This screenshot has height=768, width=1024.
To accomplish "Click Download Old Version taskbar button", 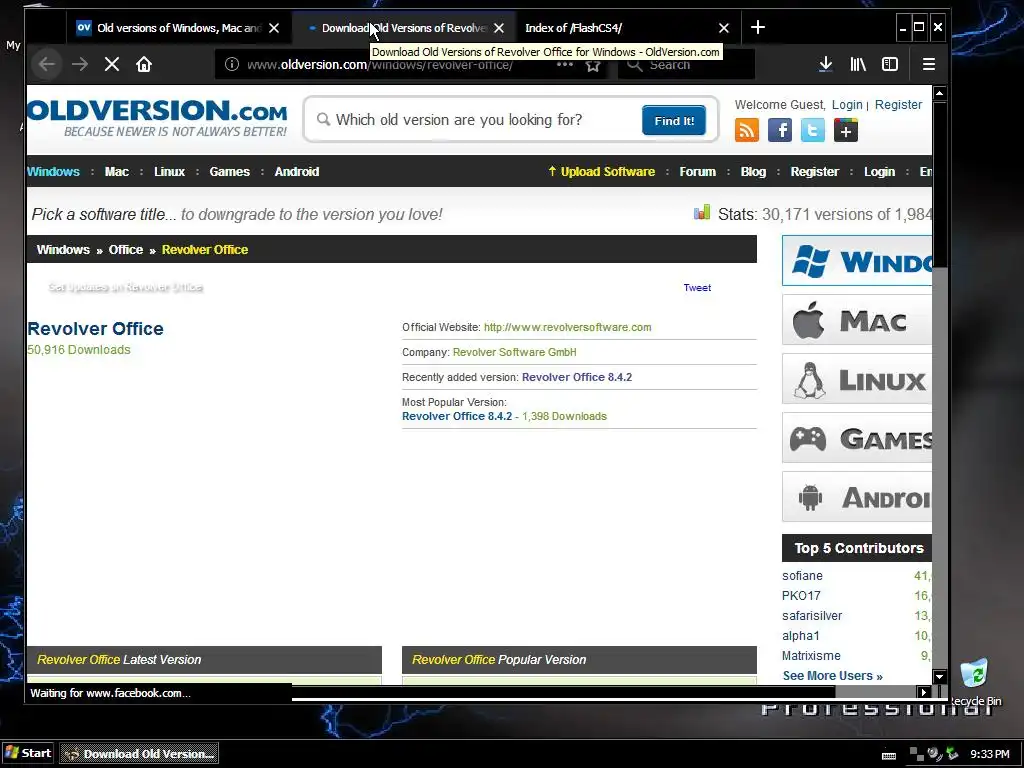I will tap(139, 754).
